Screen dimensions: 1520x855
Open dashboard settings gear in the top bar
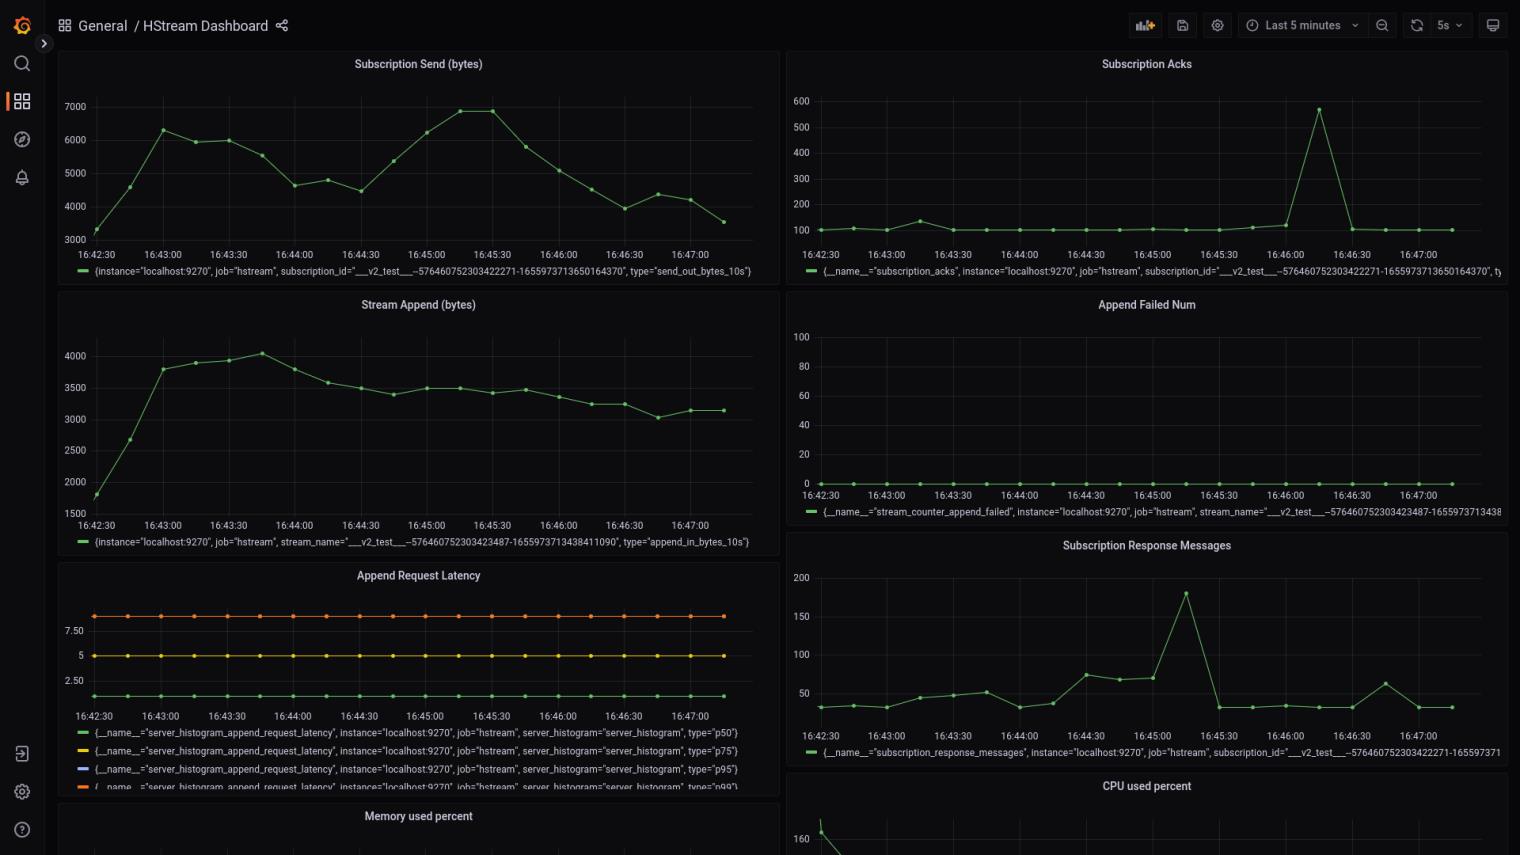point(1217,26)
